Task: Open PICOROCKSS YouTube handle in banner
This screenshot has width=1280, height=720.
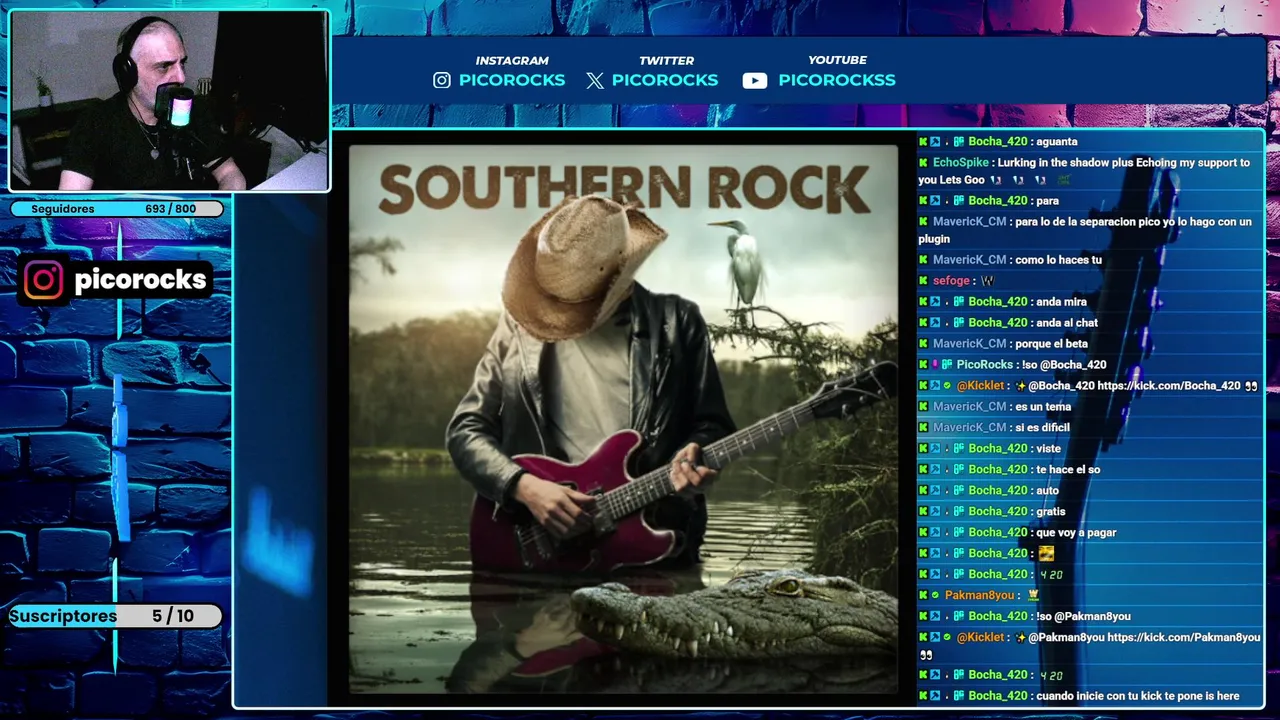Action: (x=837, y=80)
